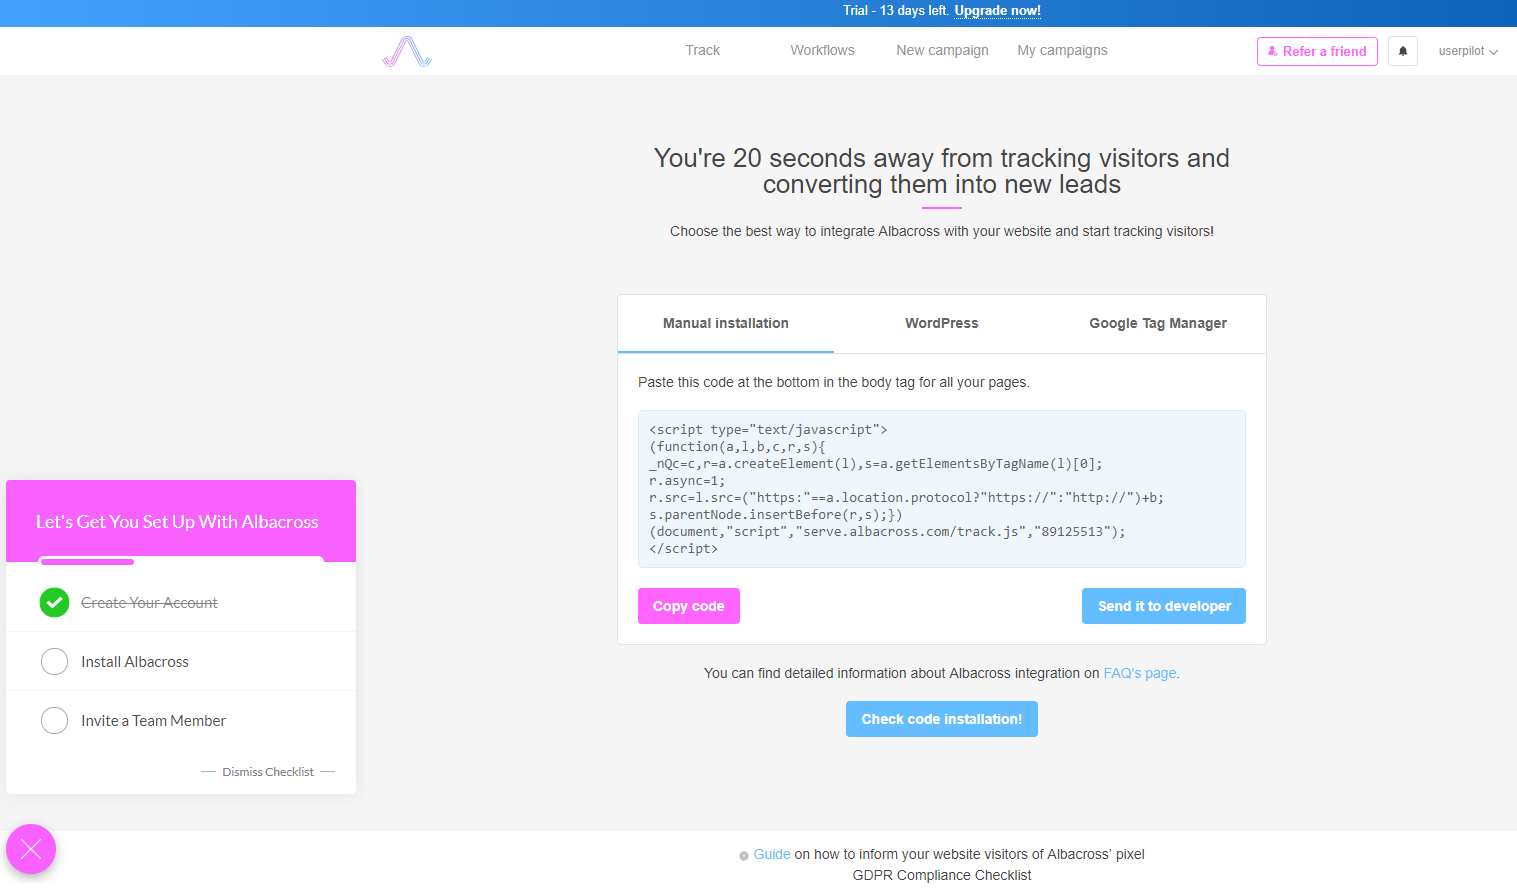Open the Workflows menu item

tap(822, 50)
